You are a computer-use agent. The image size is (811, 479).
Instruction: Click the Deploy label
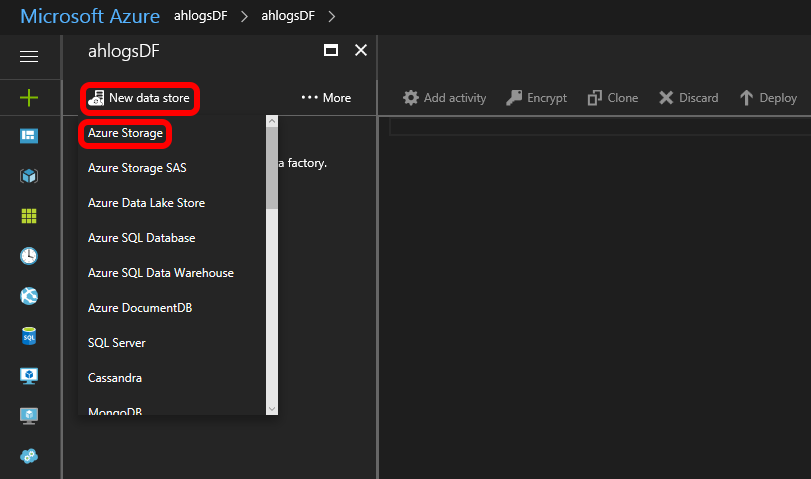click(778, 98)
